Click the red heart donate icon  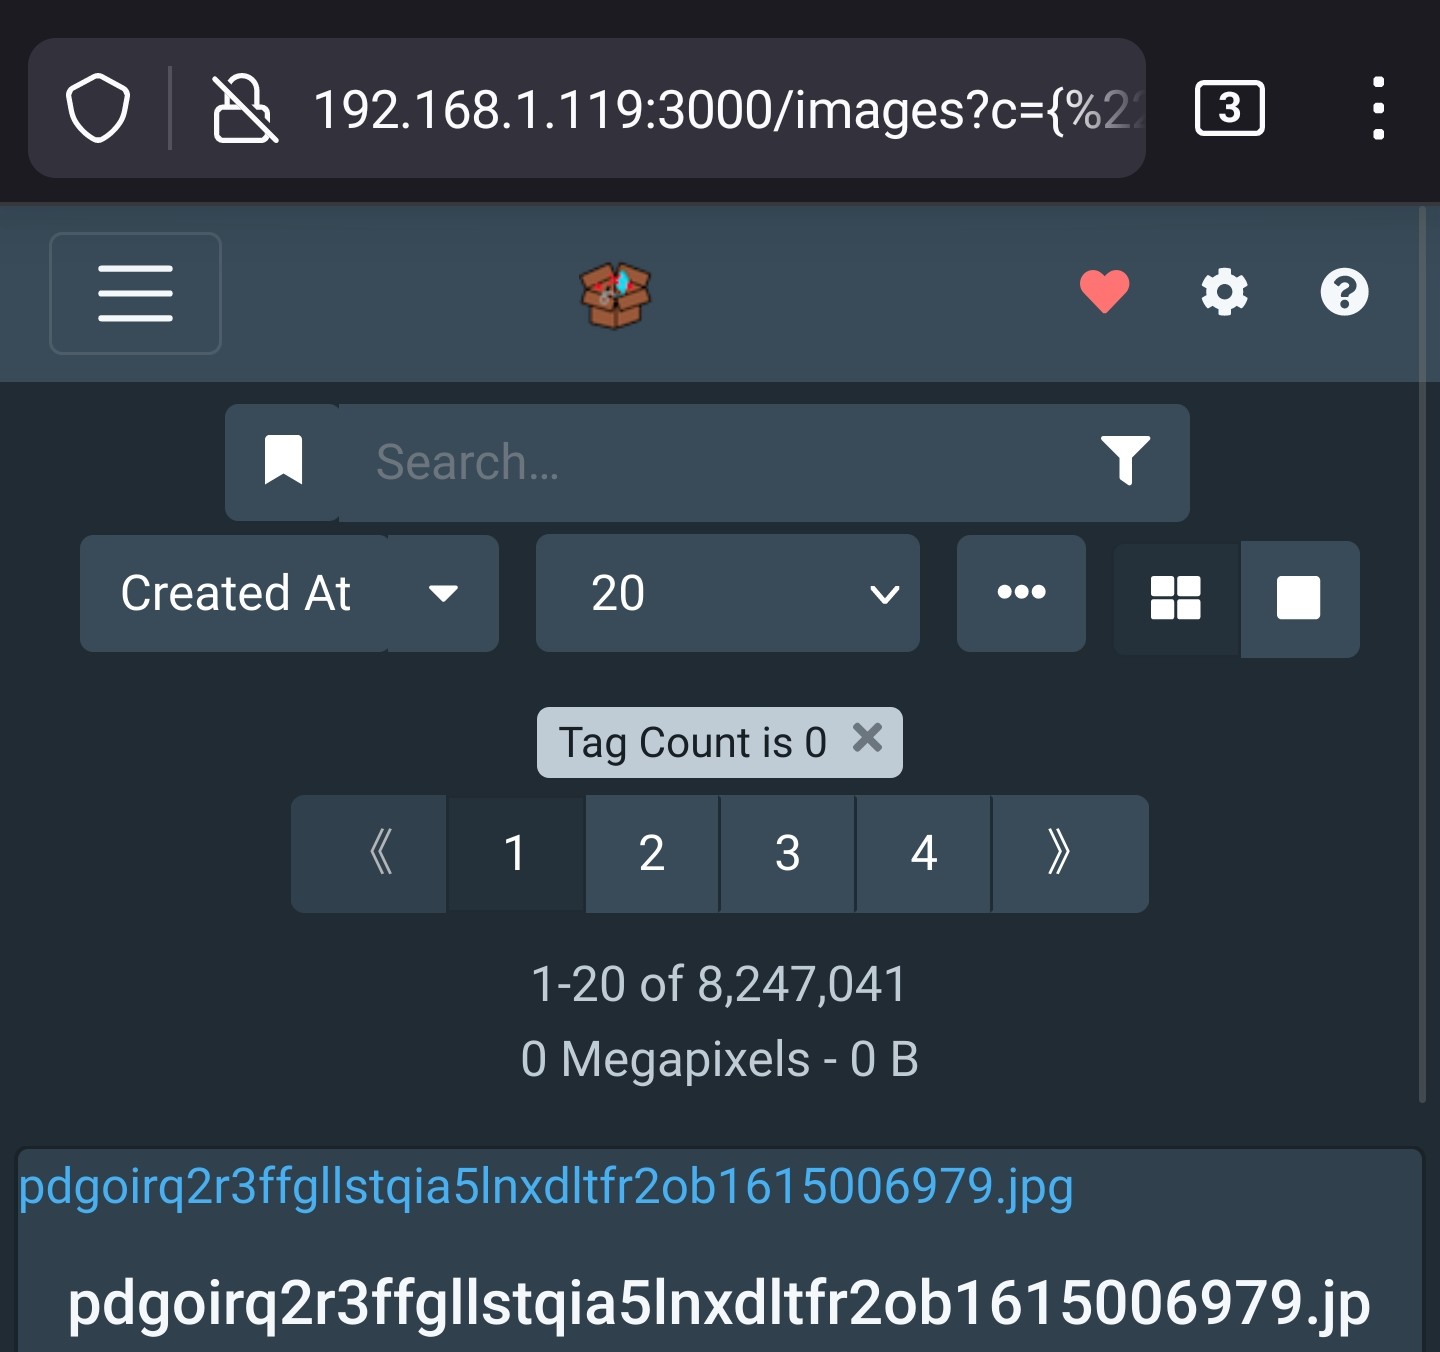pos(1104,292)
